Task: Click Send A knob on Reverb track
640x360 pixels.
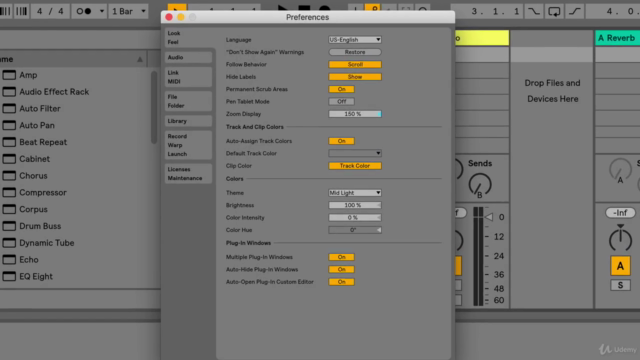Action: pos(620,170)
